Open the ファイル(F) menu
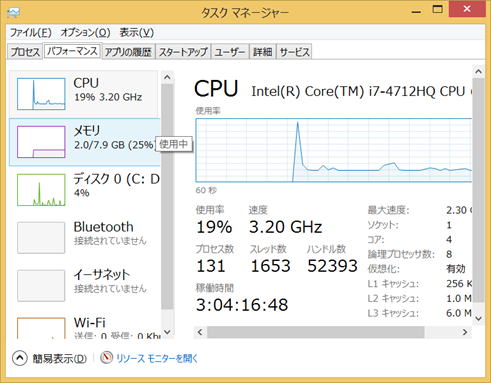The height and width of the screenshot is (383, 491). click(30, 33)
